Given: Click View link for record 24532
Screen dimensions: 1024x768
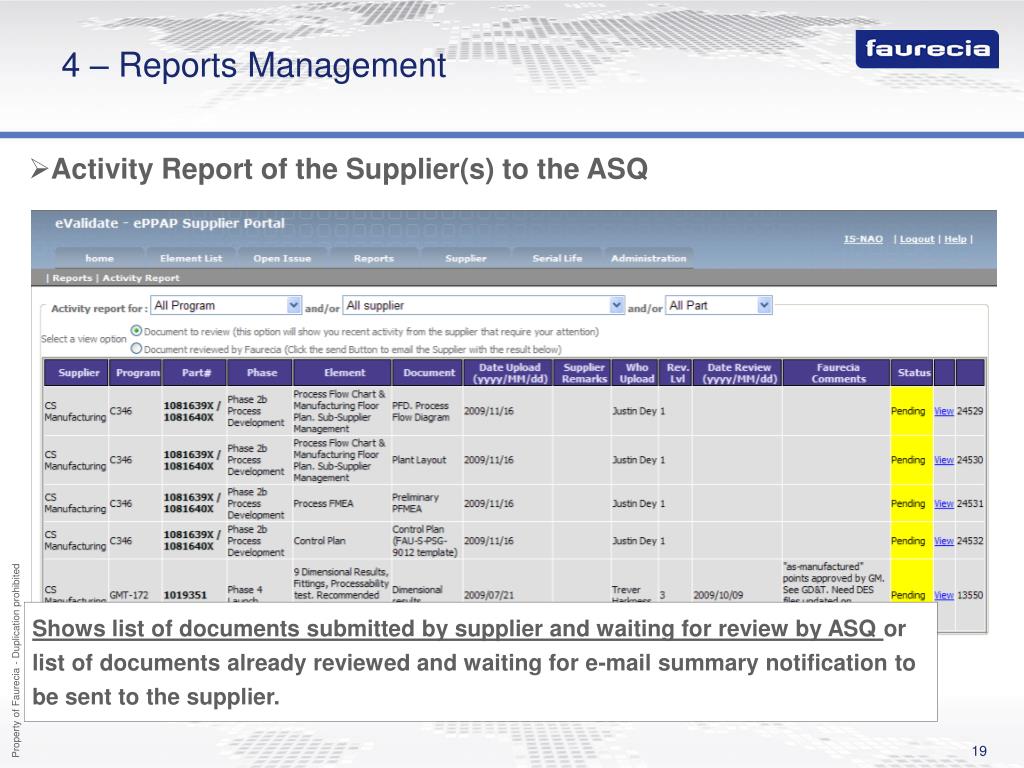Looking at the screenshot, I should coord(944,541).
